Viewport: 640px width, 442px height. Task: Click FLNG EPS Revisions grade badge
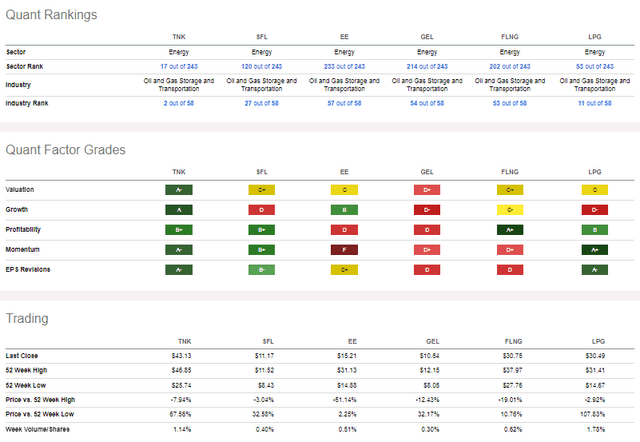point(510,270)
